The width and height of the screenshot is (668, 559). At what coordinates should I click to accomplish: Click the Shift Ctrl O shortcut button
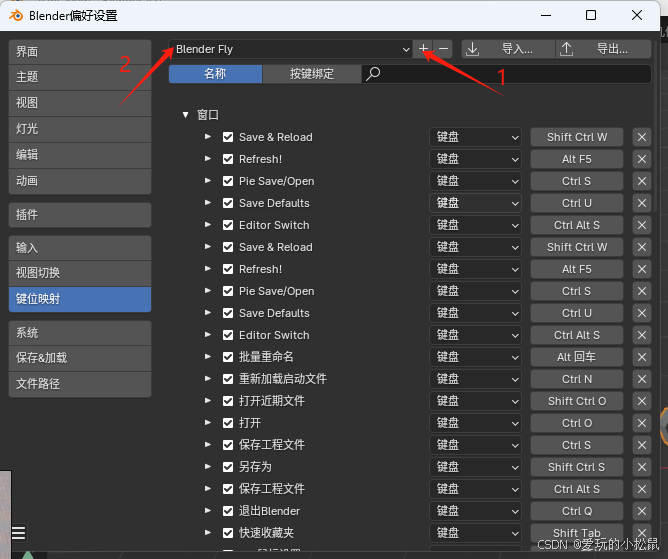tap(576, 401)
